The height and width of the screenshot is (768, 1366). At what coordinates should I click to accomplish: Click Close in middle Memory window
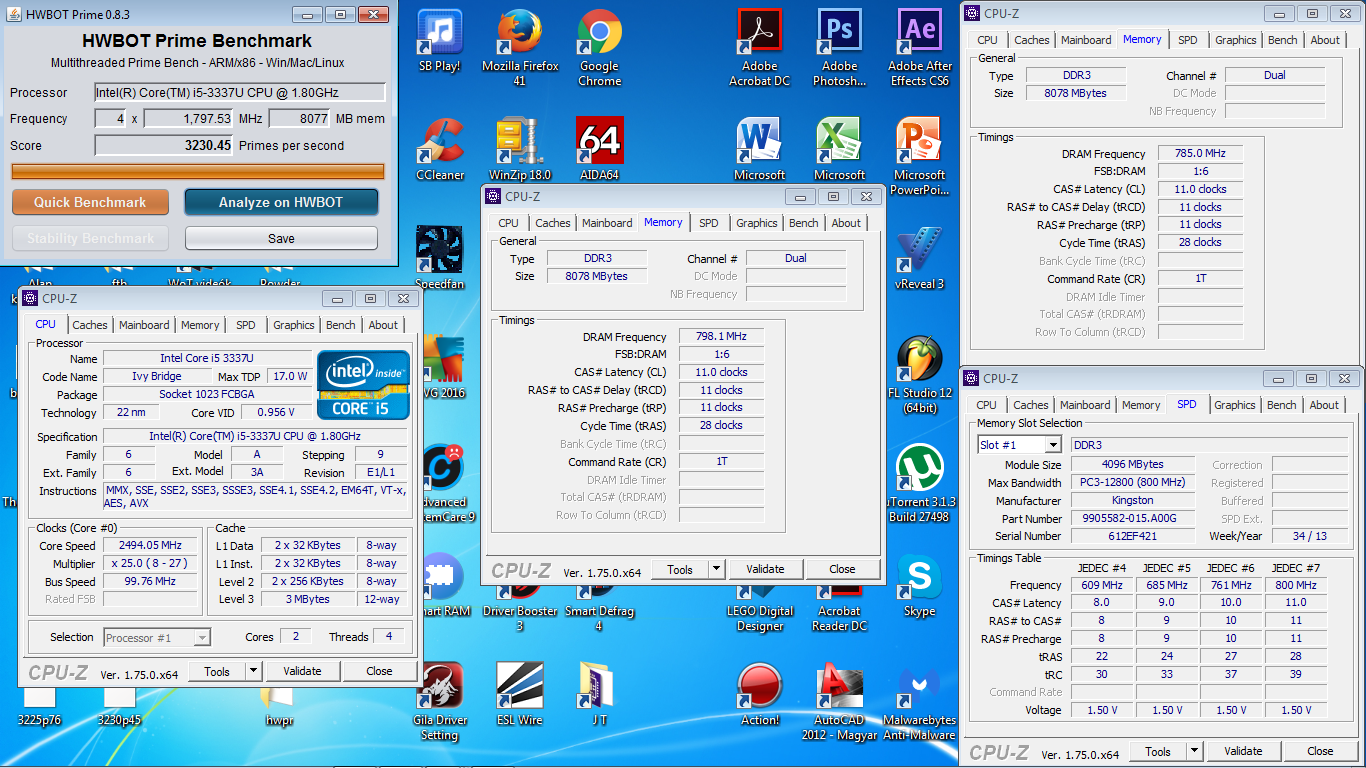click(842, 569)
